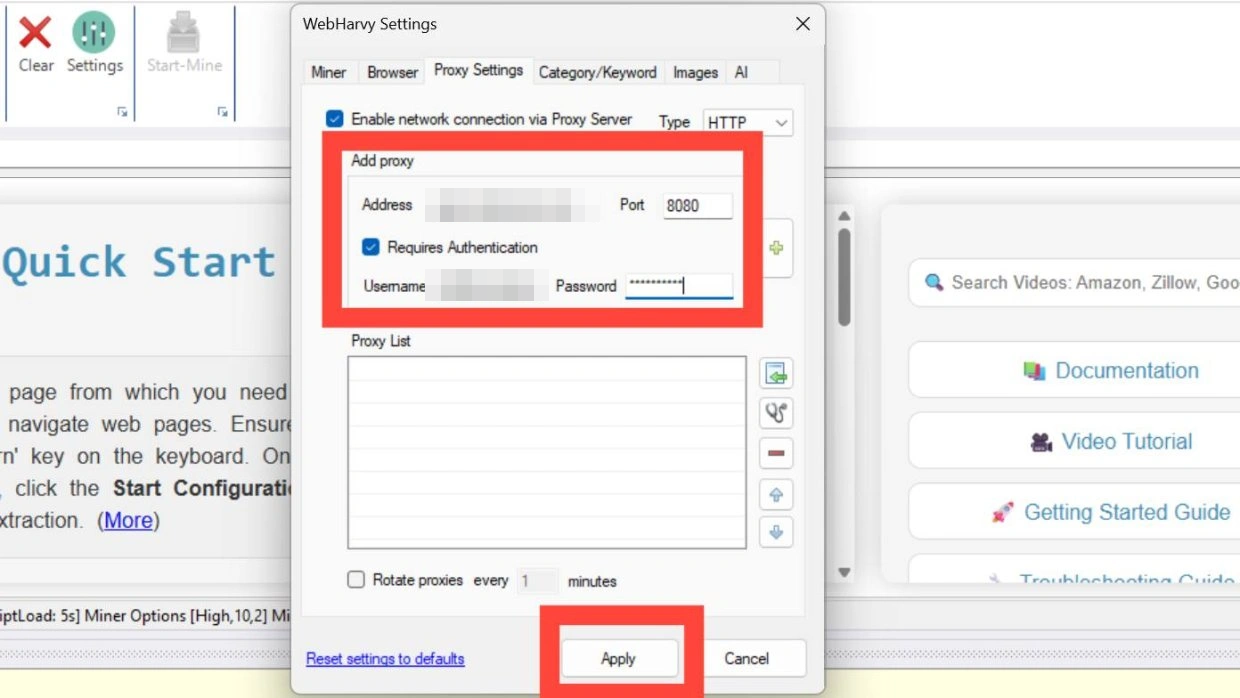The image size is (1240, 698).
Task: Click the books icon next to Documentation
Action: [1034, 371]
